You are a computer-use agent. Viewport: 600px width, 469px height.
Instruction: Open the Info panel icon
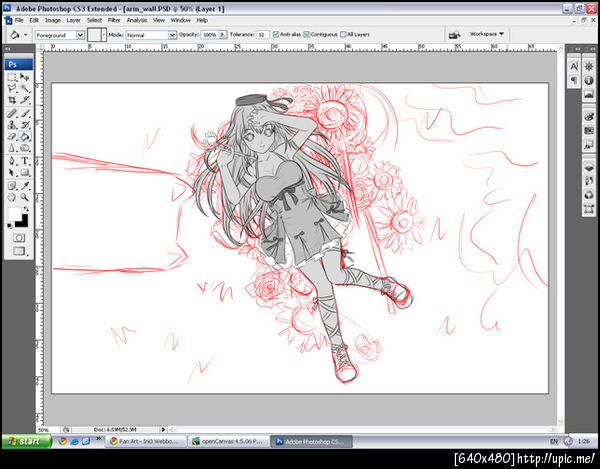click(x=589, y=80)
